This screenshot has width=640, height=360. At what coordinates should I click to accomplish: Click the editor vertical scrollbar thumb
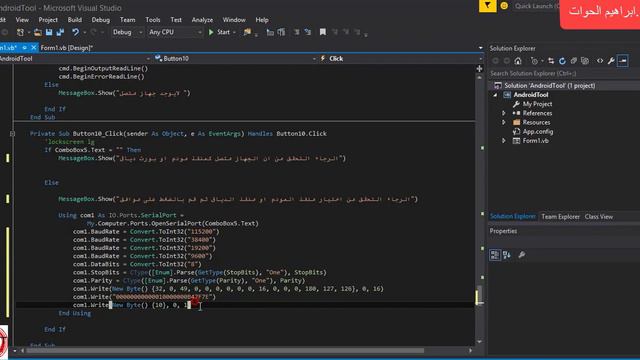(x=480, y=295)
